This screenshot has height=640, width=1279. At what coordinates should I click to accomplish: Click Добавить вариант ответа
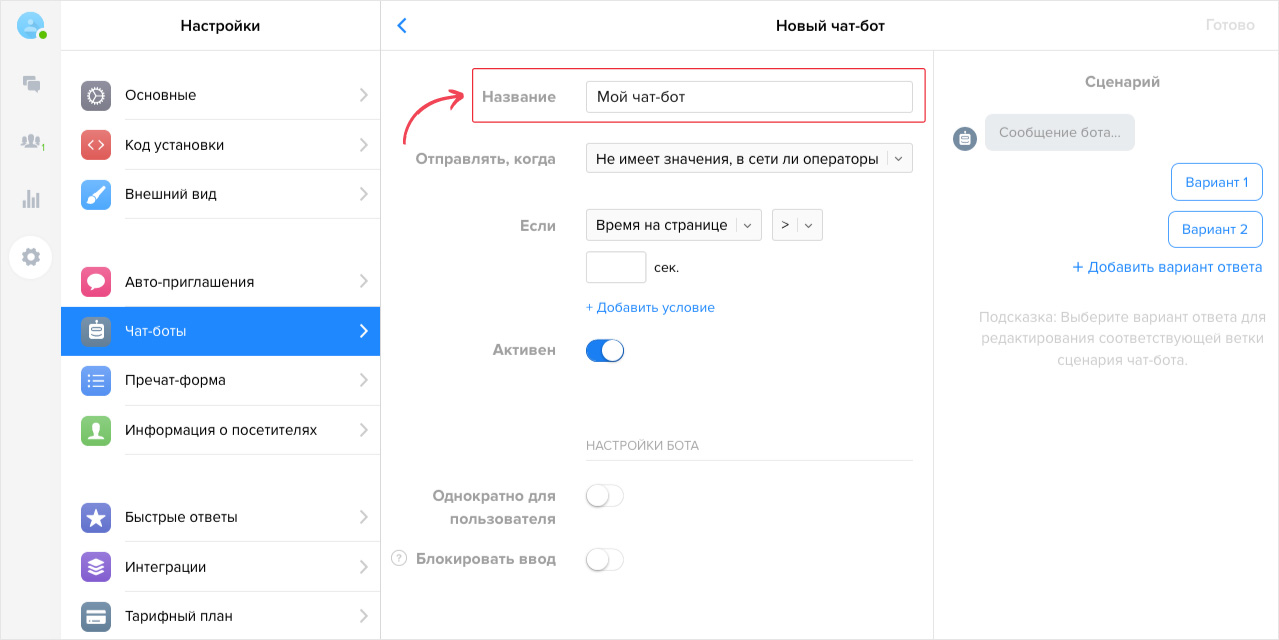(1167, 266)
